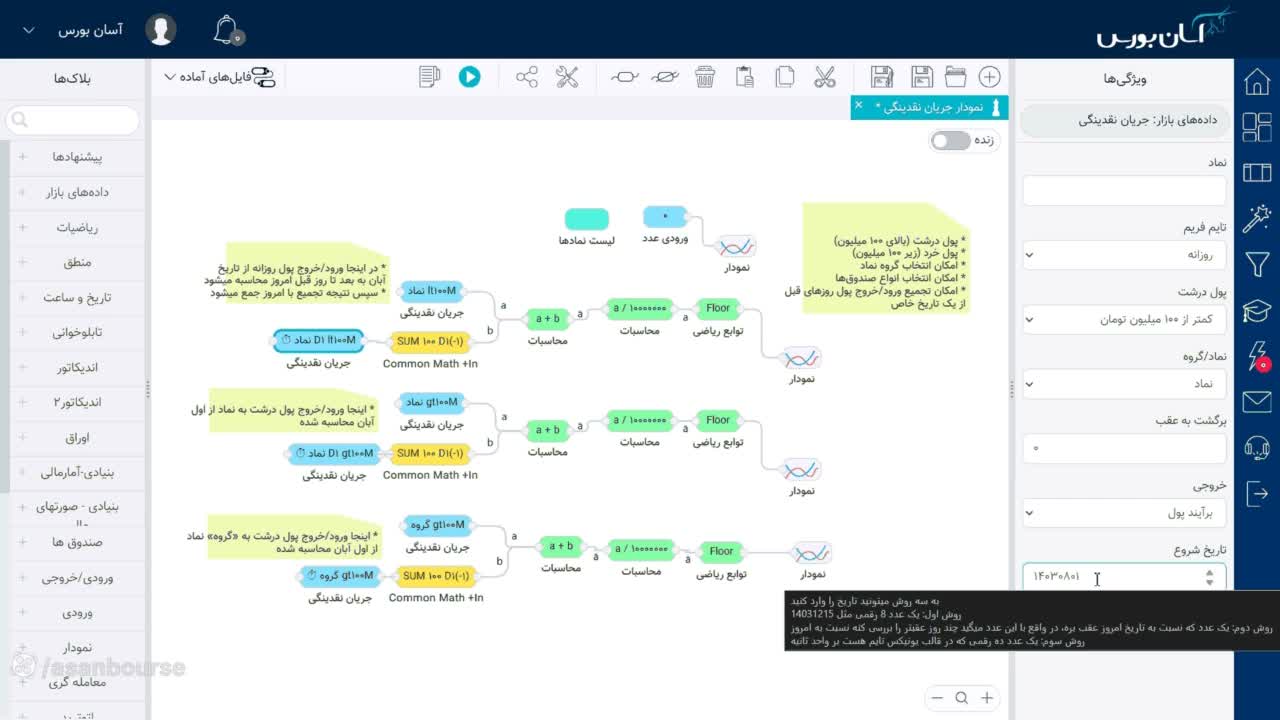Select the scissors cut icon in toolbar

pyautogui.click(x=824, y=77)
